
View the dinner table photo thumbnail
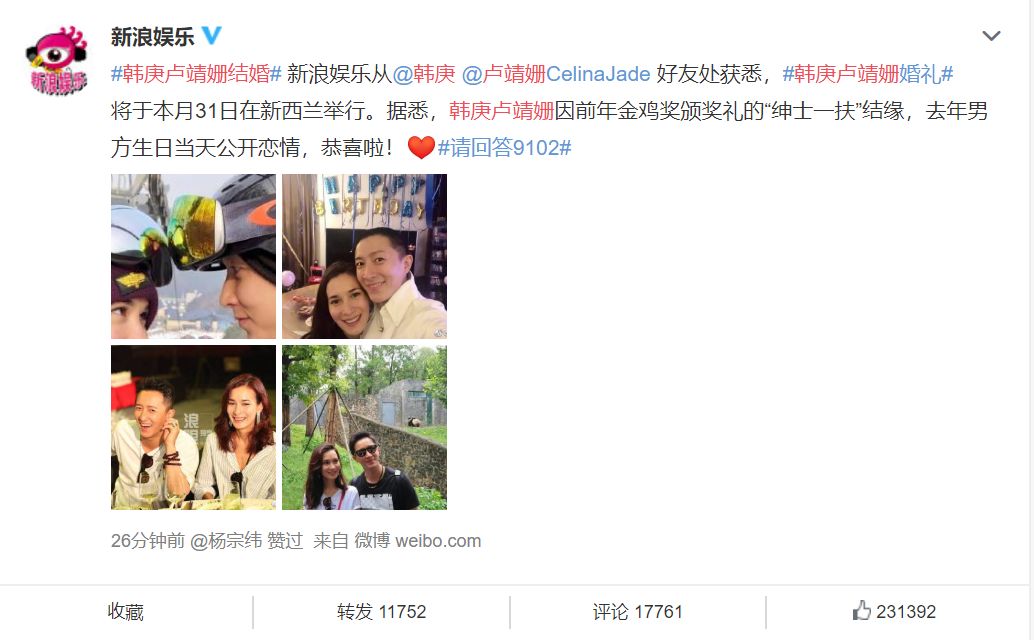pyautogui.click(x=193, y=427)
